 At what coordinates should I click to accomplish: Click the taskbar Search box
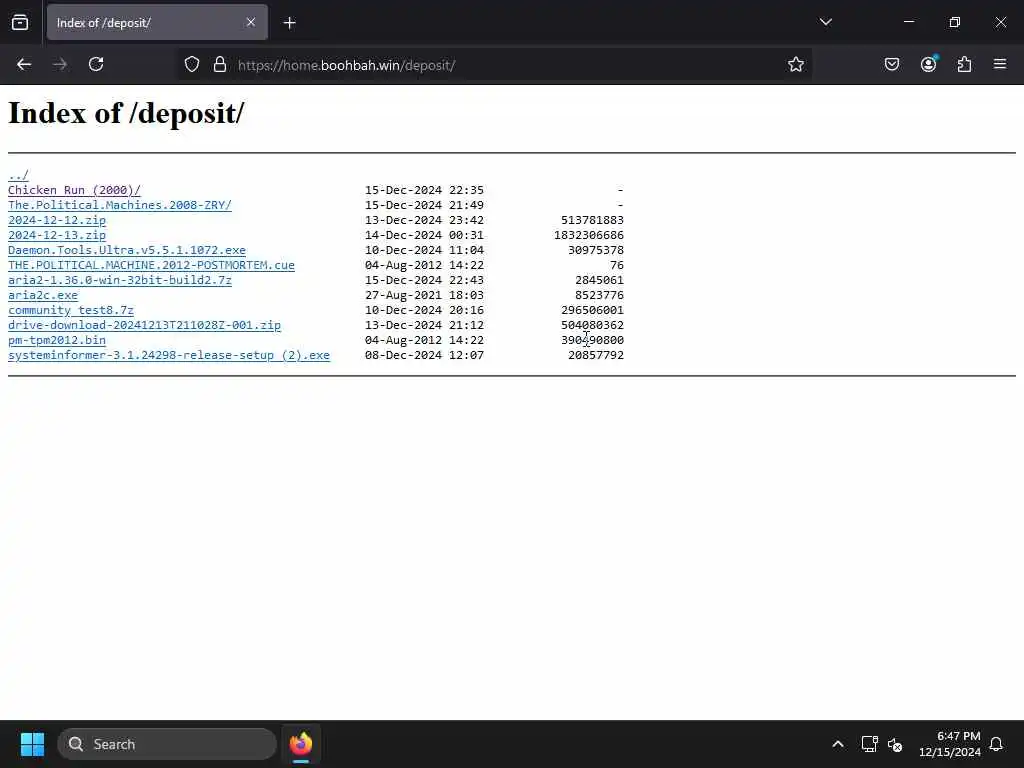click(167, 744)
